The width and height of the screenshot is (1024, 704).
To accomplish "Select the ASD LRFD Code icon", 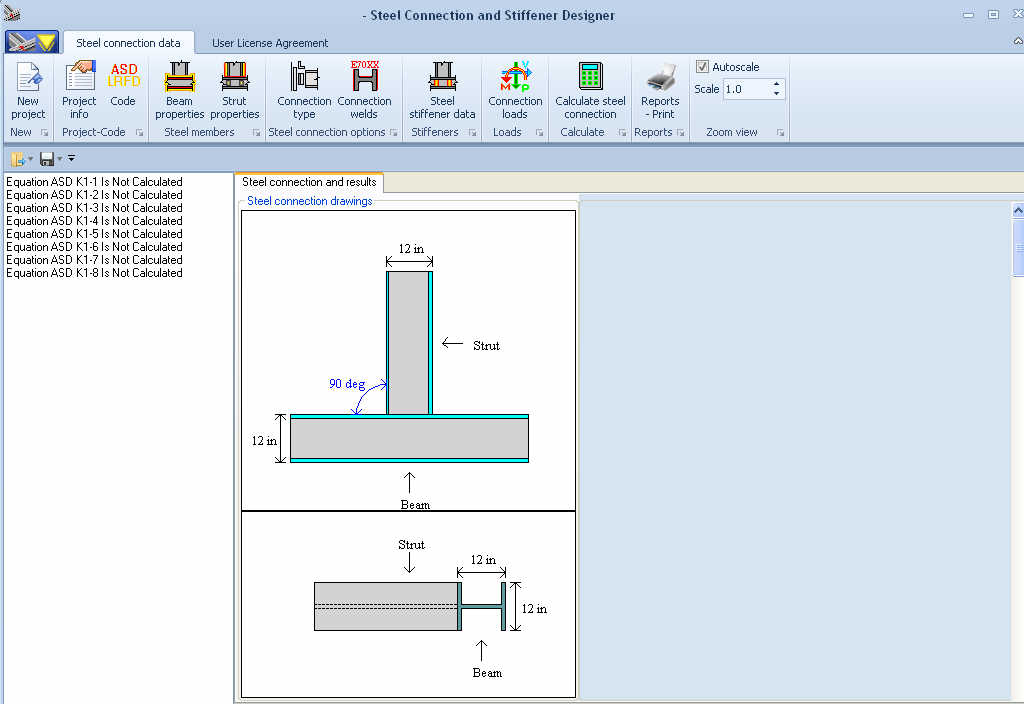I will point(123,85).
